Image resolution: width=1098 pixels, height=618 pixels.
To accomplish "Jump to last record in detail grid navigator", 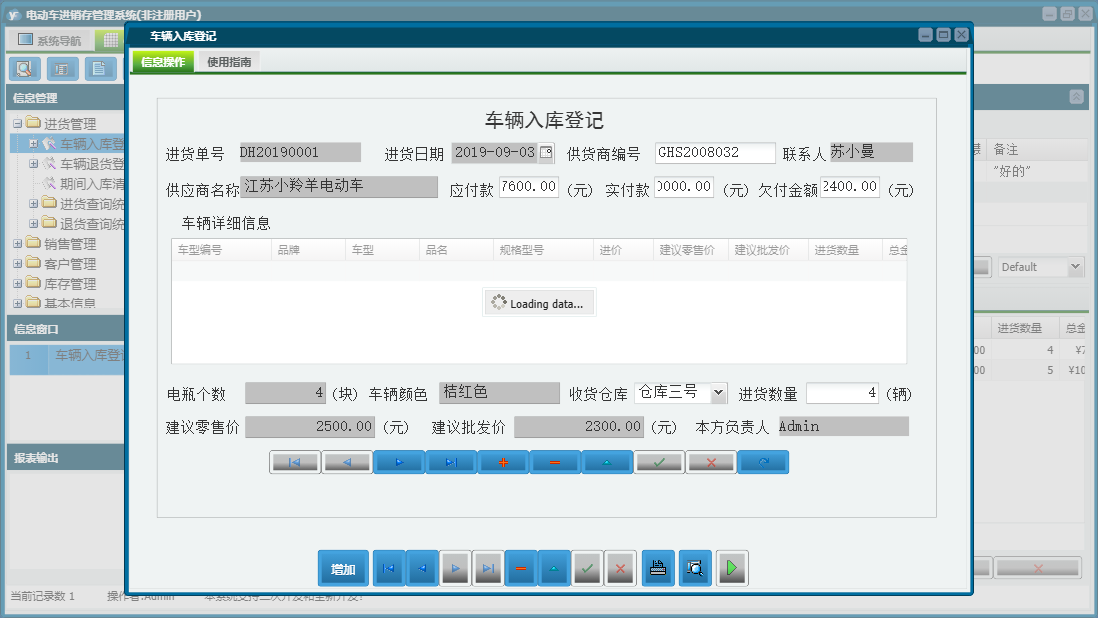I will click(x=451, y=462).
